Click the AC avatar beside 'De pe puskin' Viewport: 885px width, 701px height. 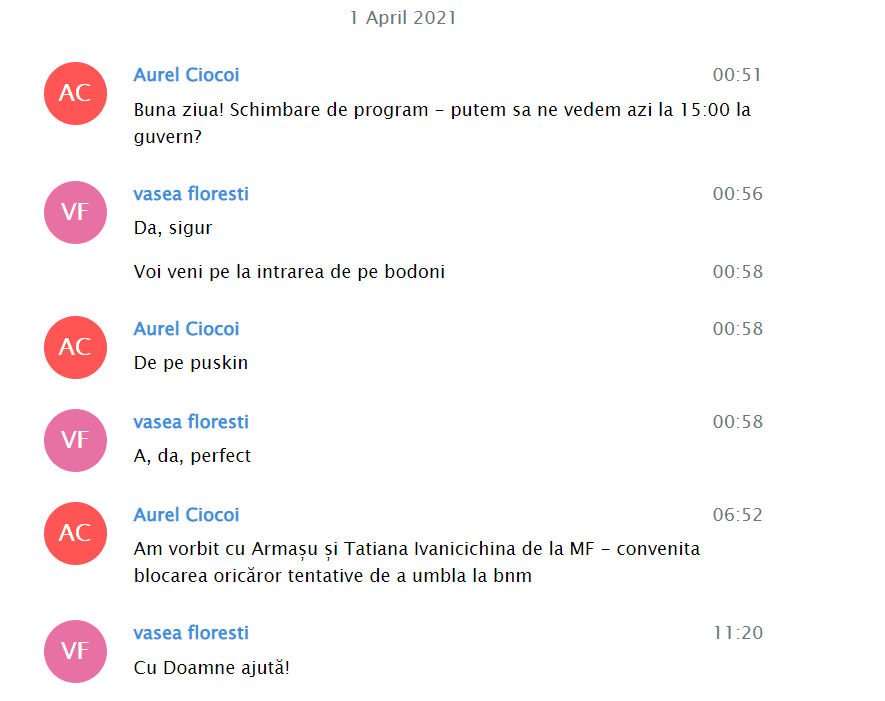76,347
